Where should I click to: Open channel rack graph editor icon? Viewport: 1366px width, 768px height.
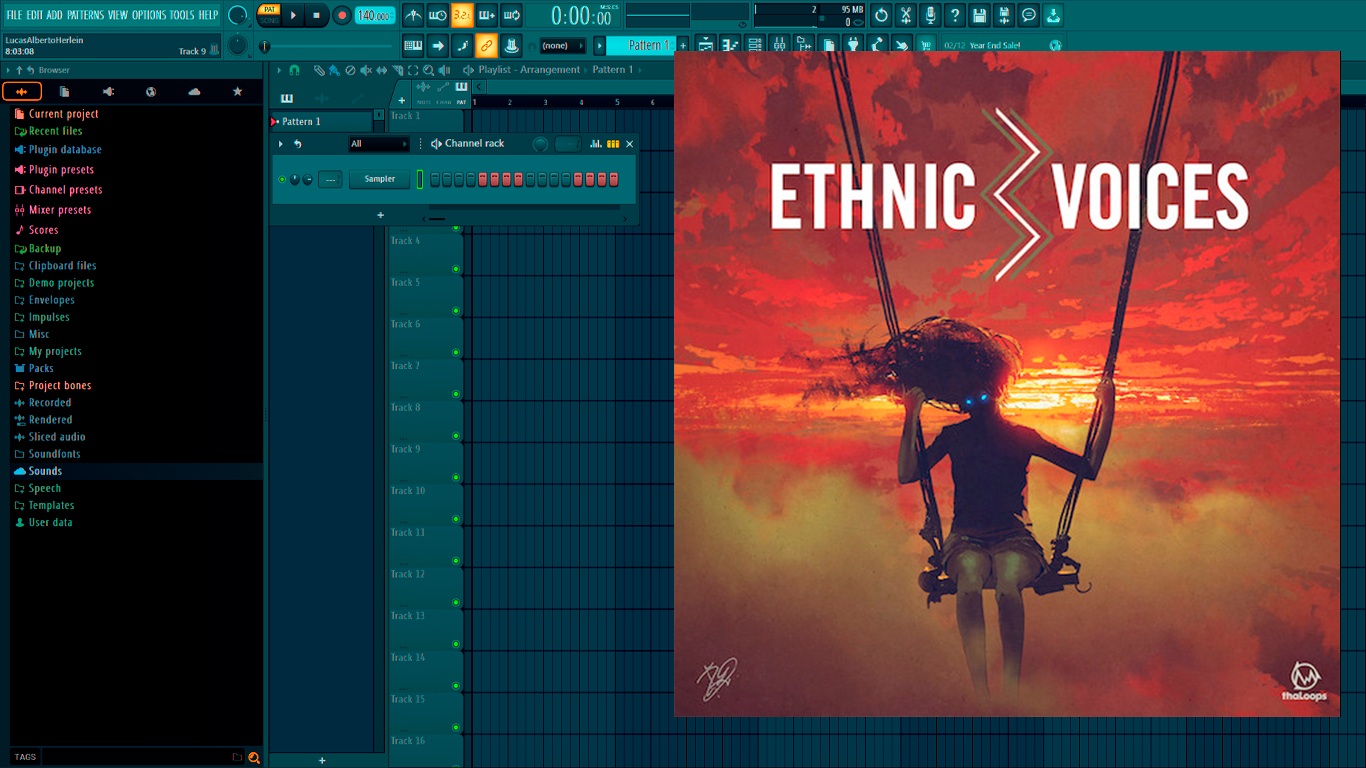pos(596,144)
